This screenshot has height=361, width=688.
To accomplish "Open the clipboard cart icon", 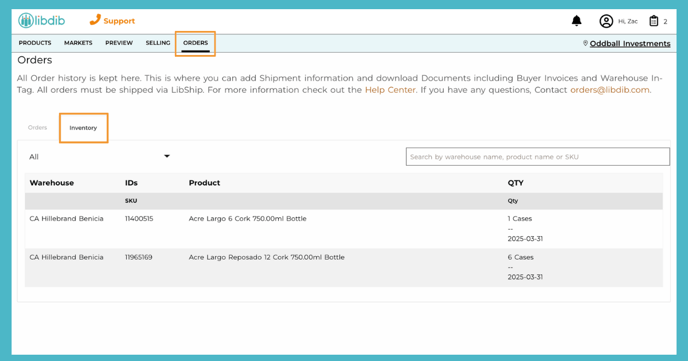I will (654, 21).
